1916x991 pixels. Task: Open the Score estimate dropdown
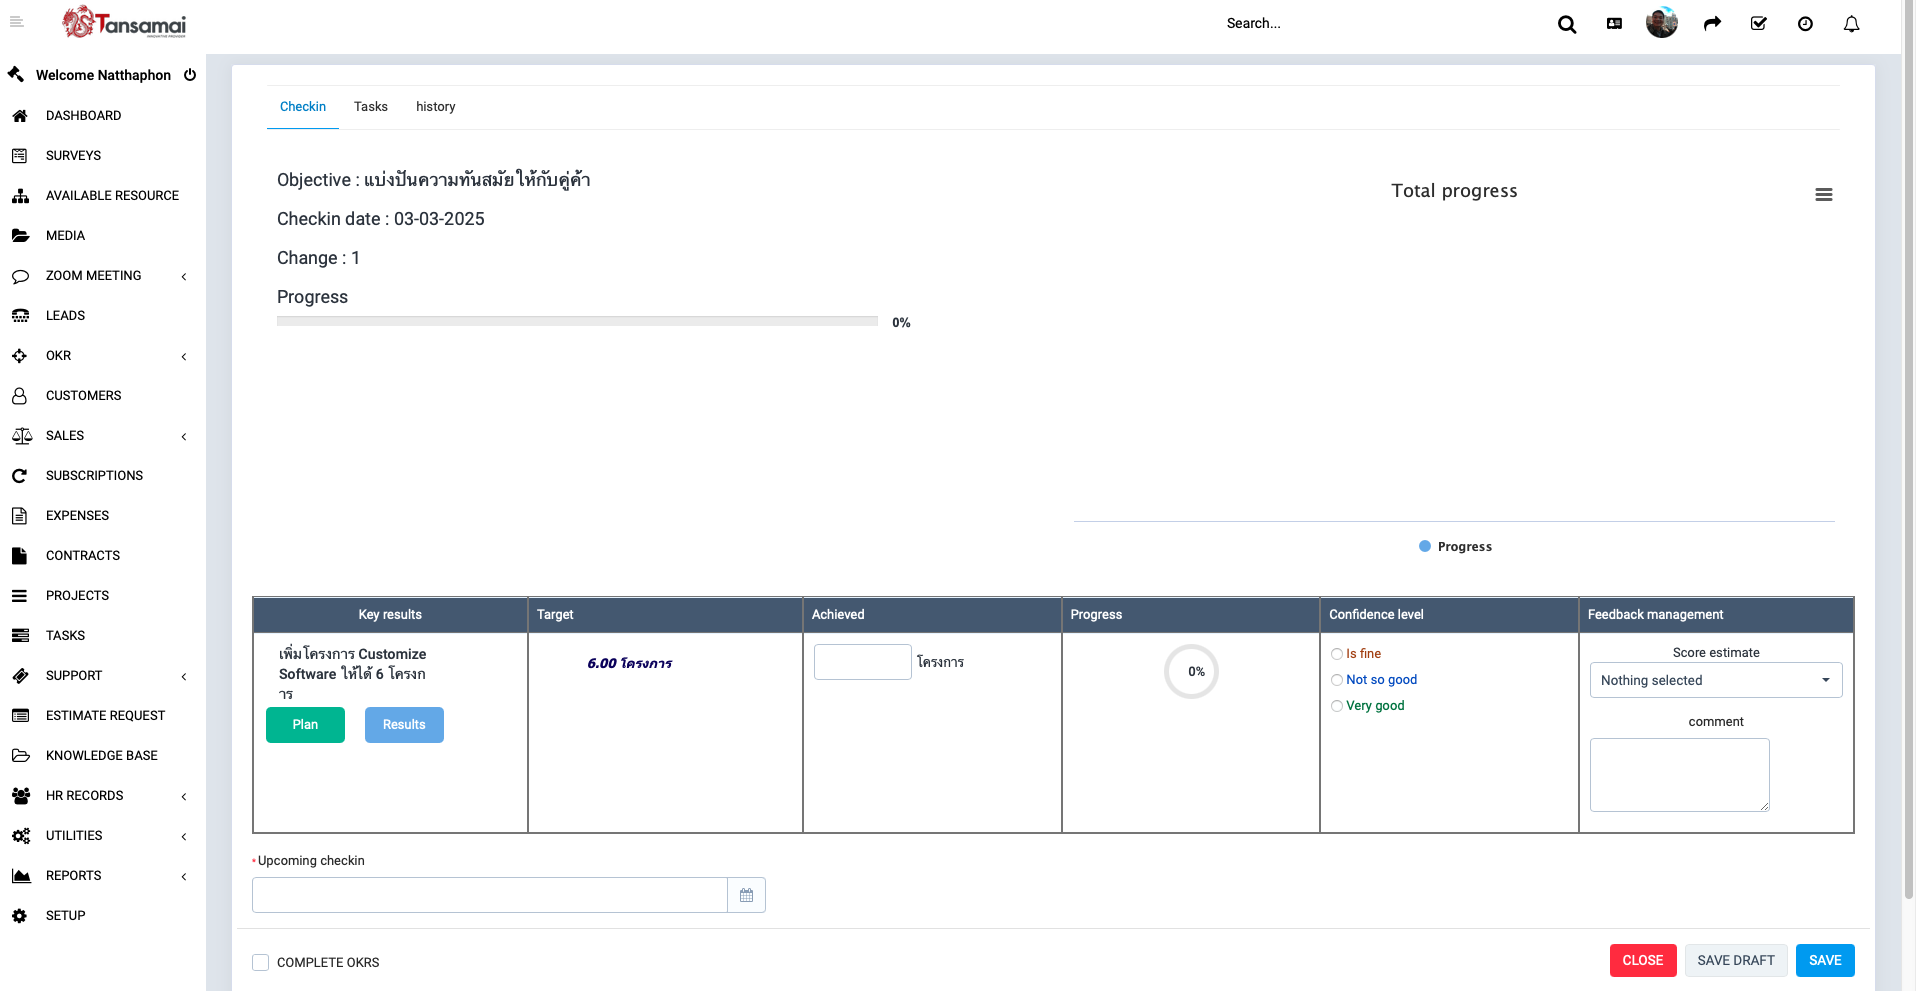pos(1715,680)
